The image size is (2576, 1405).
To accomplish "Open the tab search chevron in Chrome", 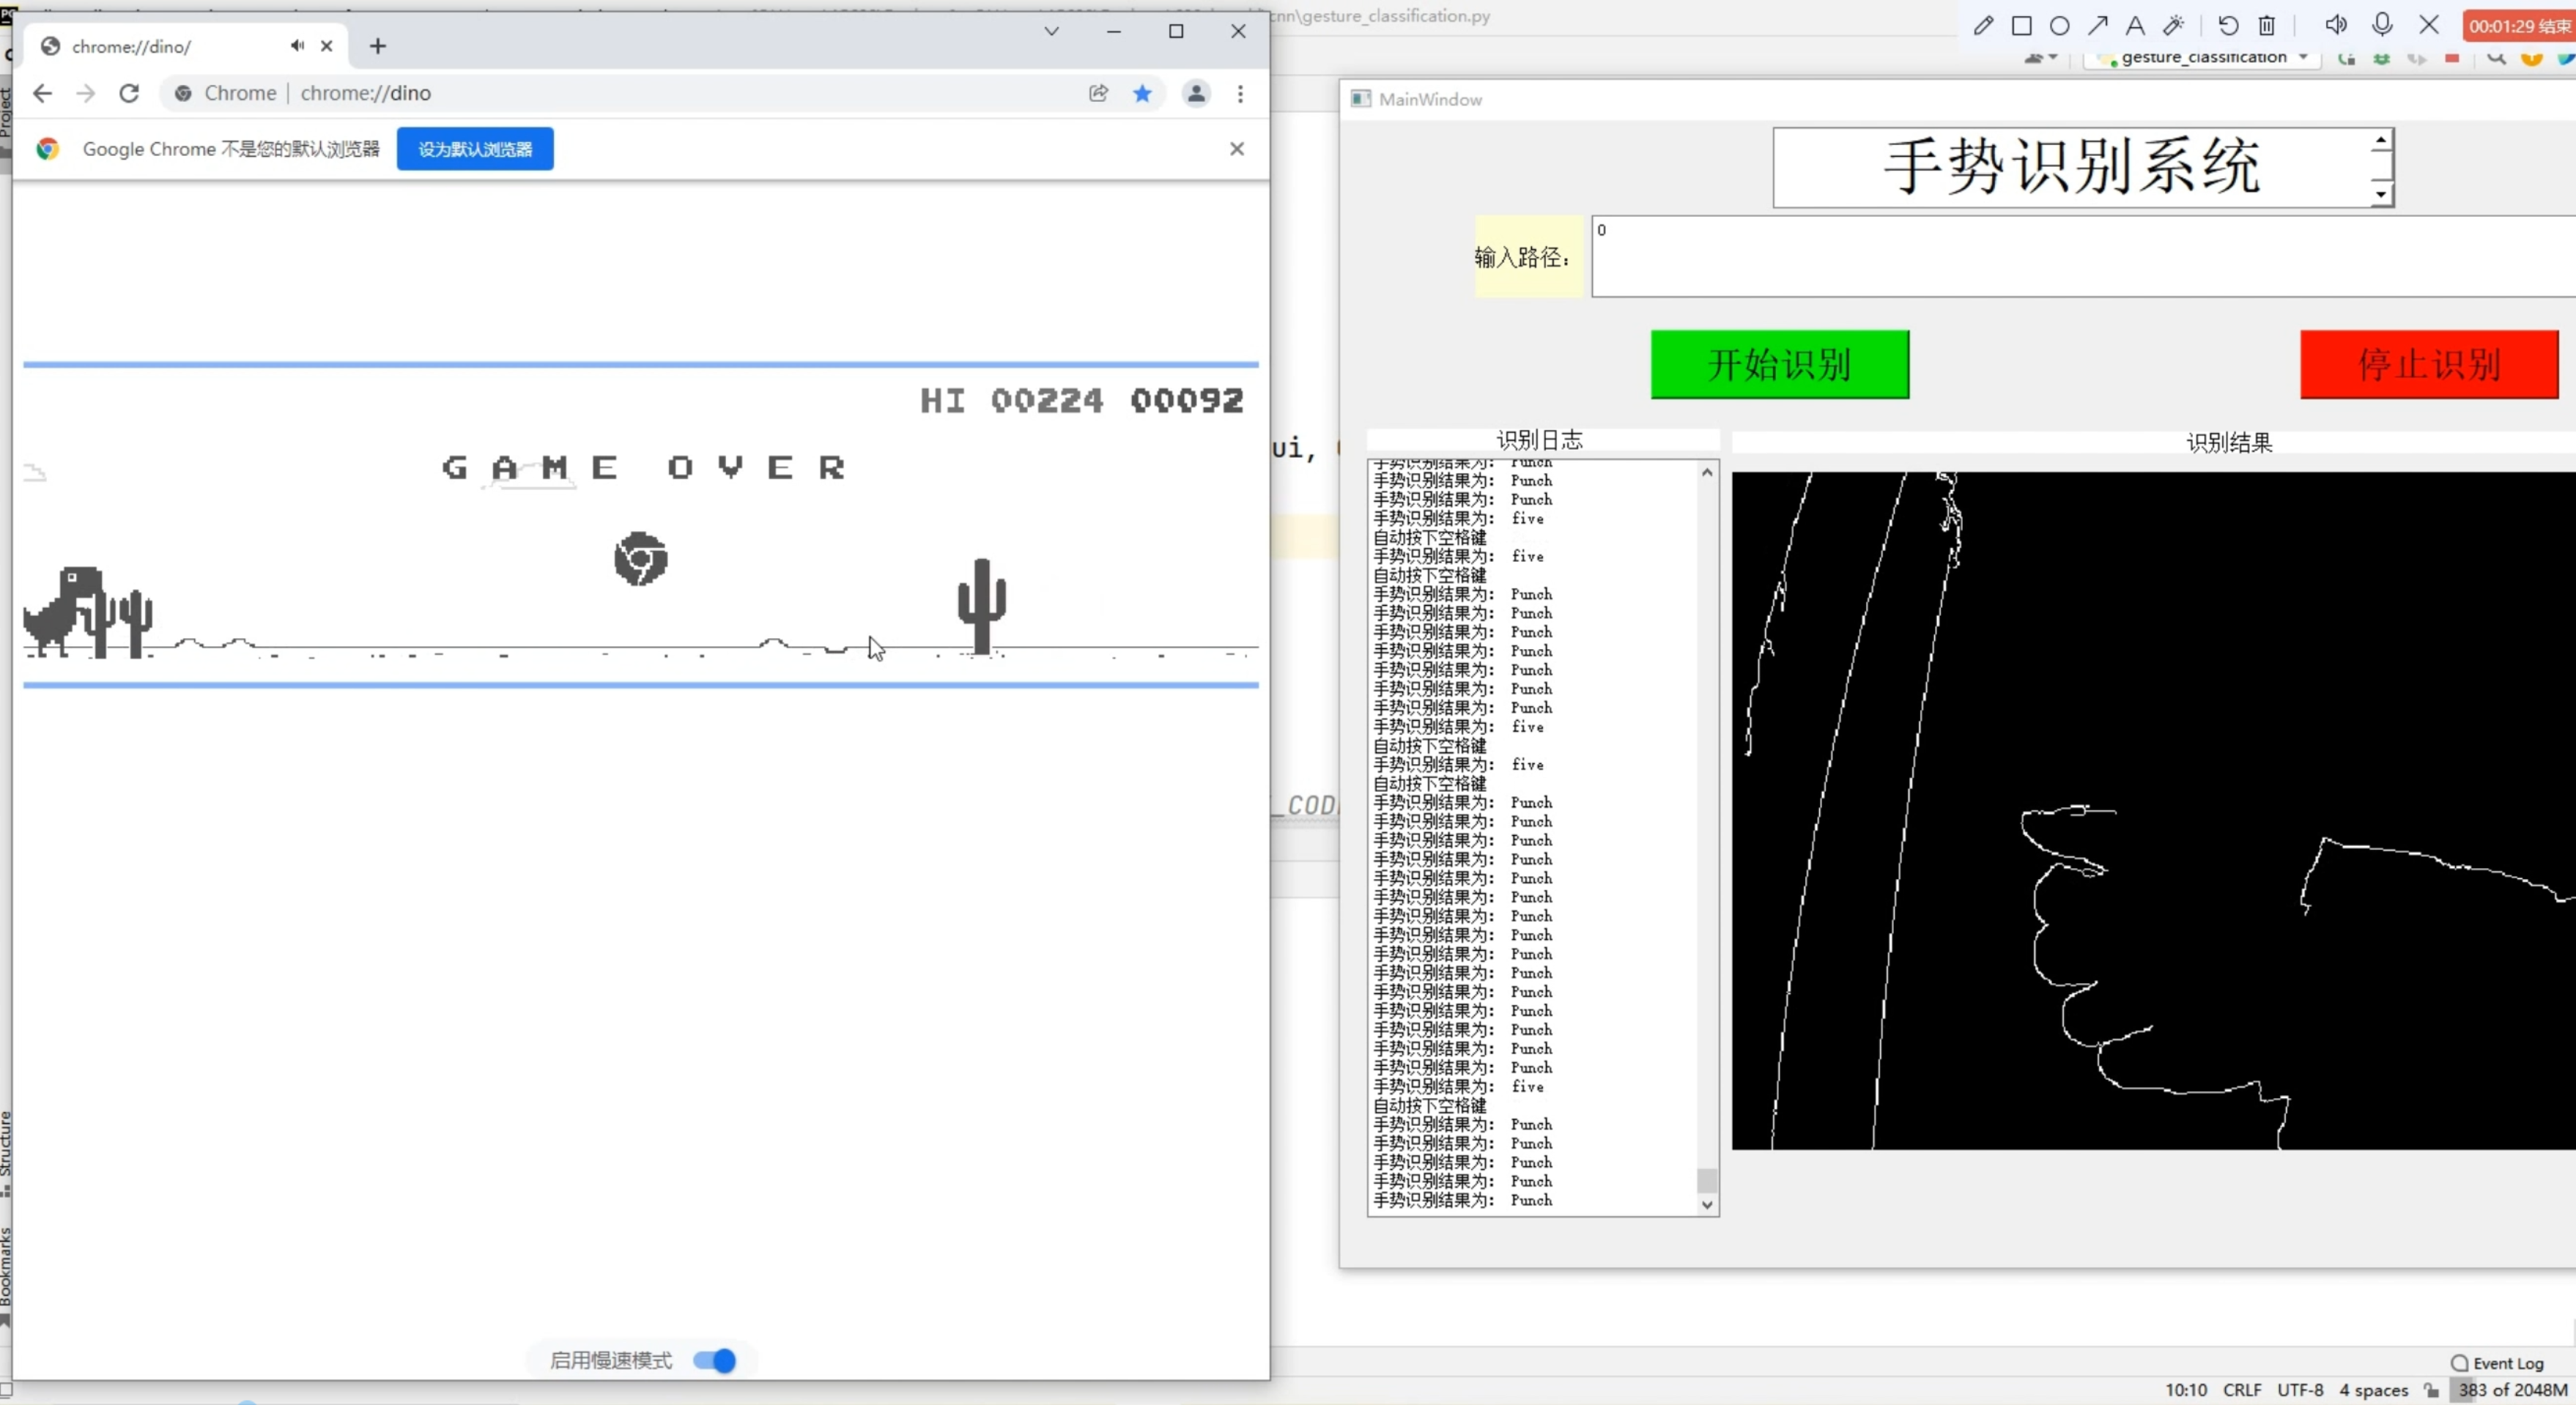I will [x=1051, y=31].
